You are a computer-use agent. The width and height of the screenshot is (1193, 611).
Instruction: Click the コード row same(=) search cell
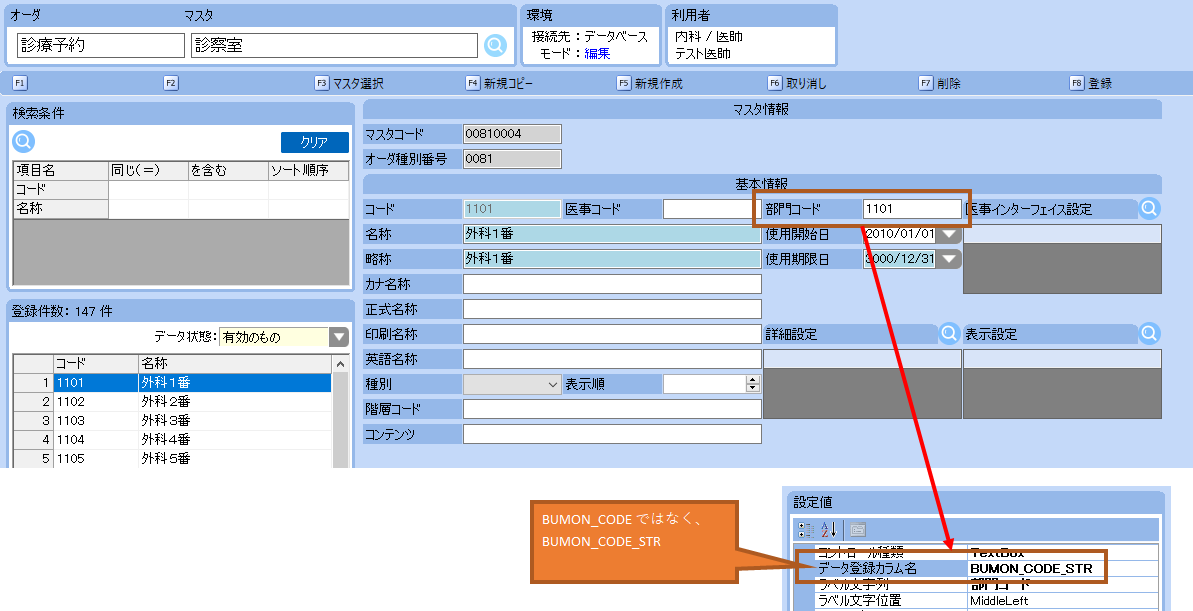[148, 189]
